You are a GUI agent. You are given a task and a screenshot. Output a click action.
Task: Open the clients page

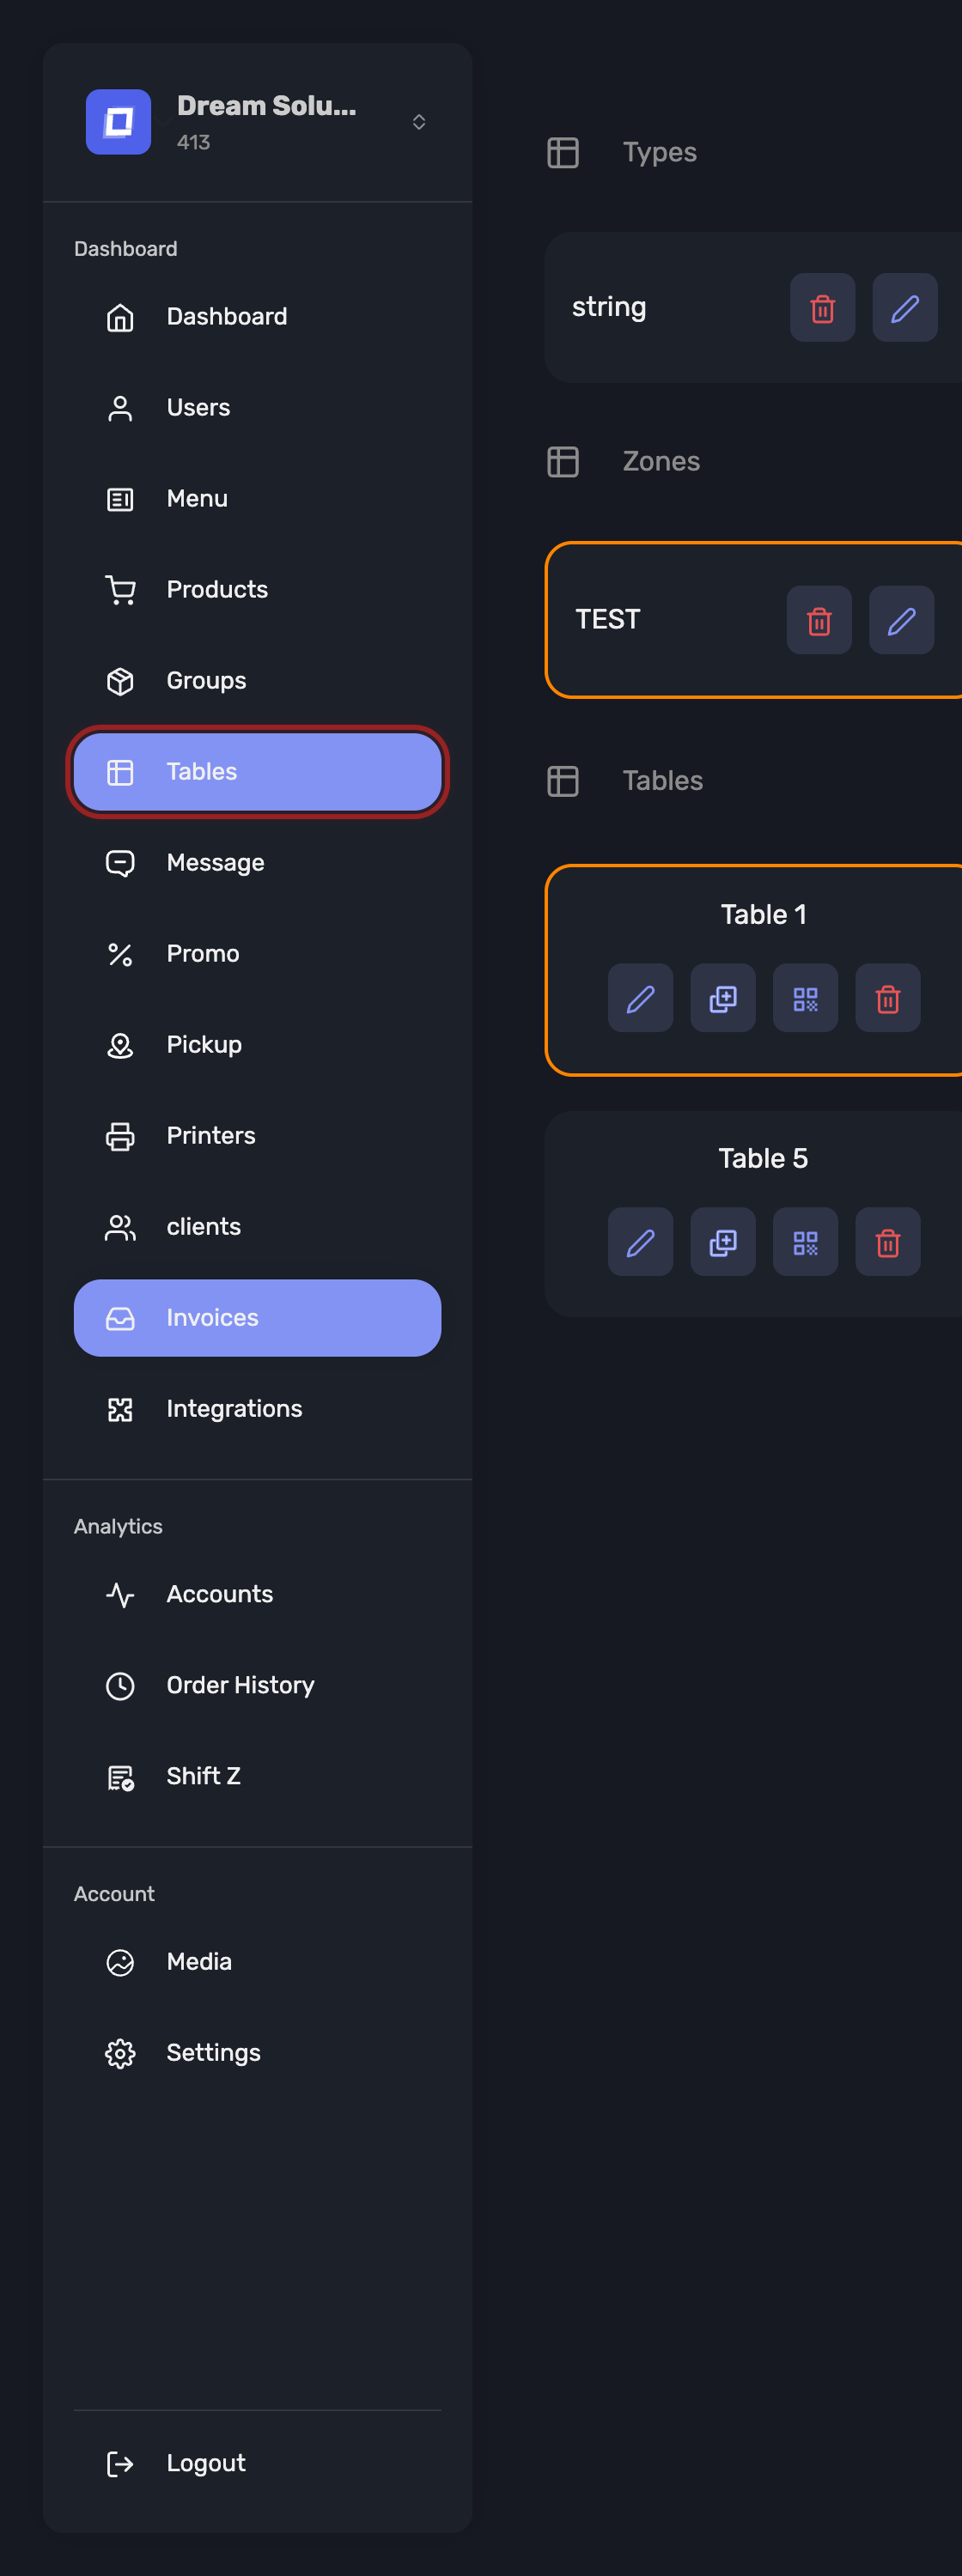pyautogui.click(x=257, y=1227)
